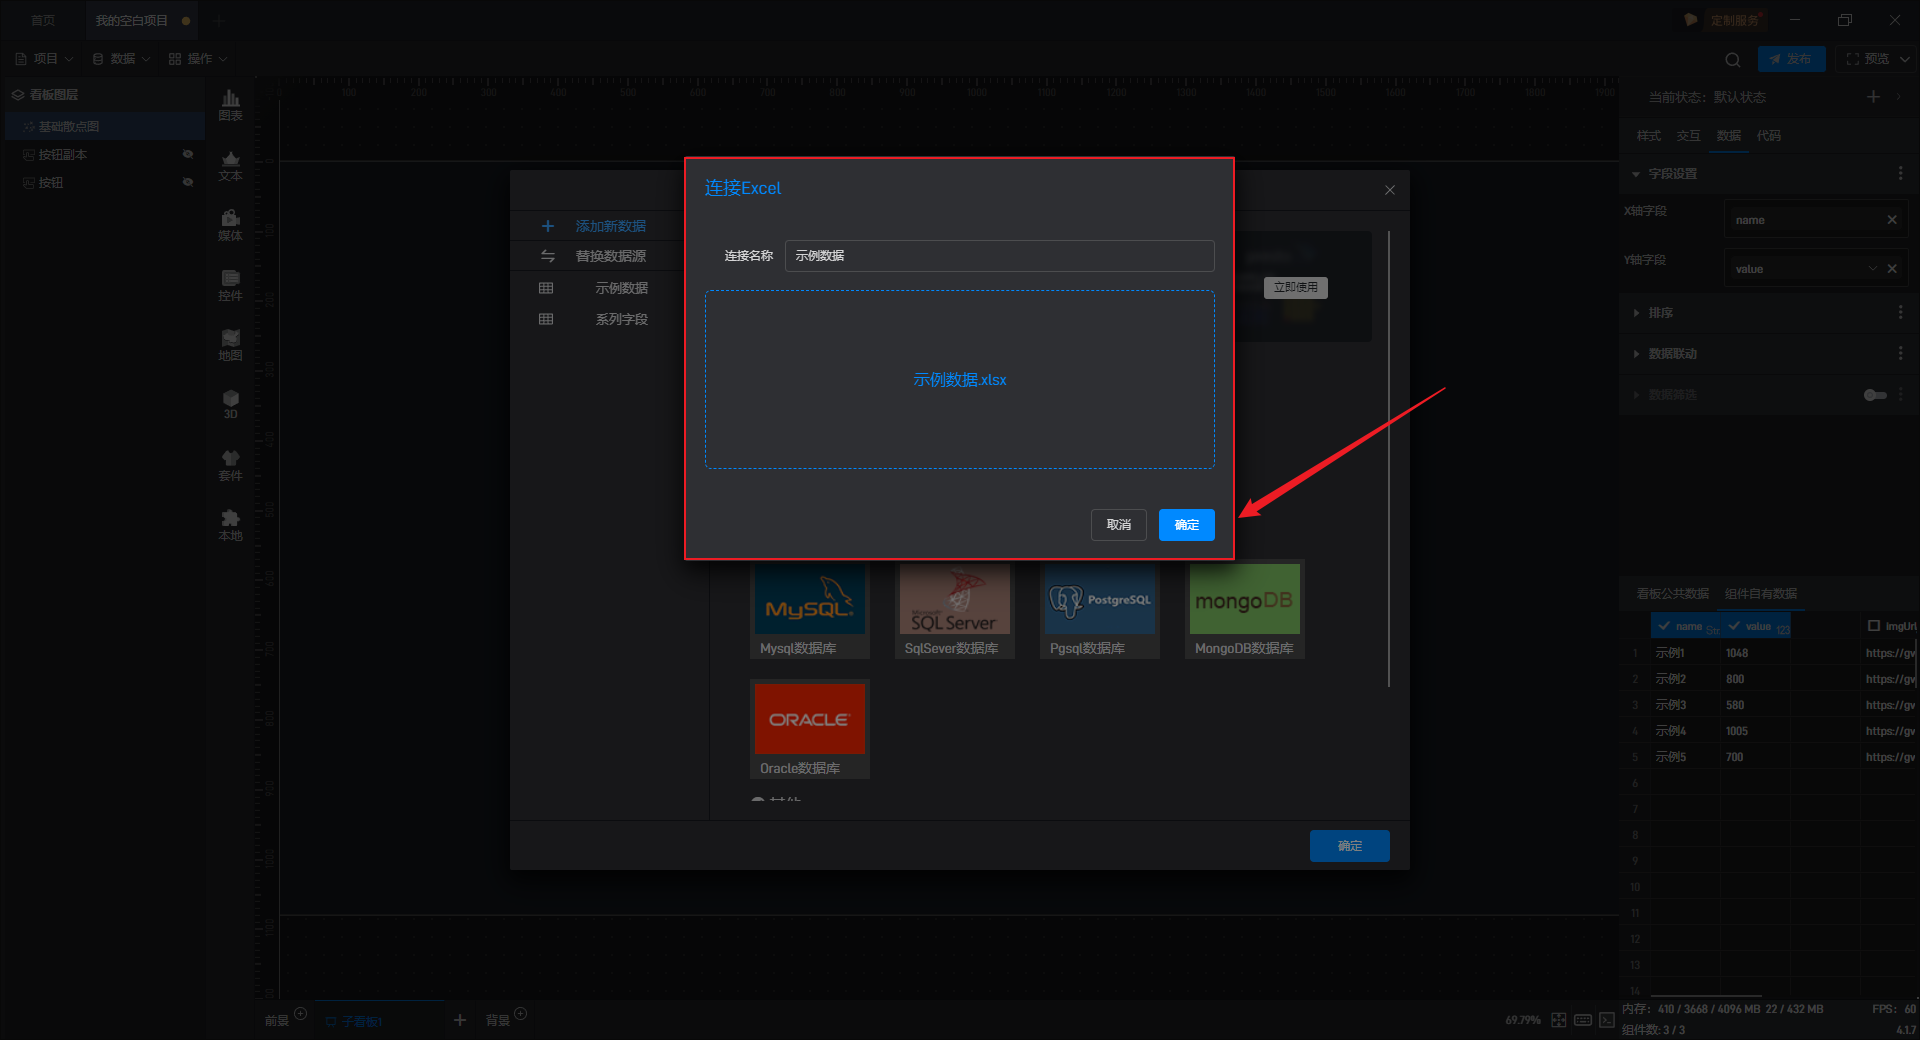1920x1040 pixels.
Task: Expand the 数据筛选 section
Action: 1636,395
